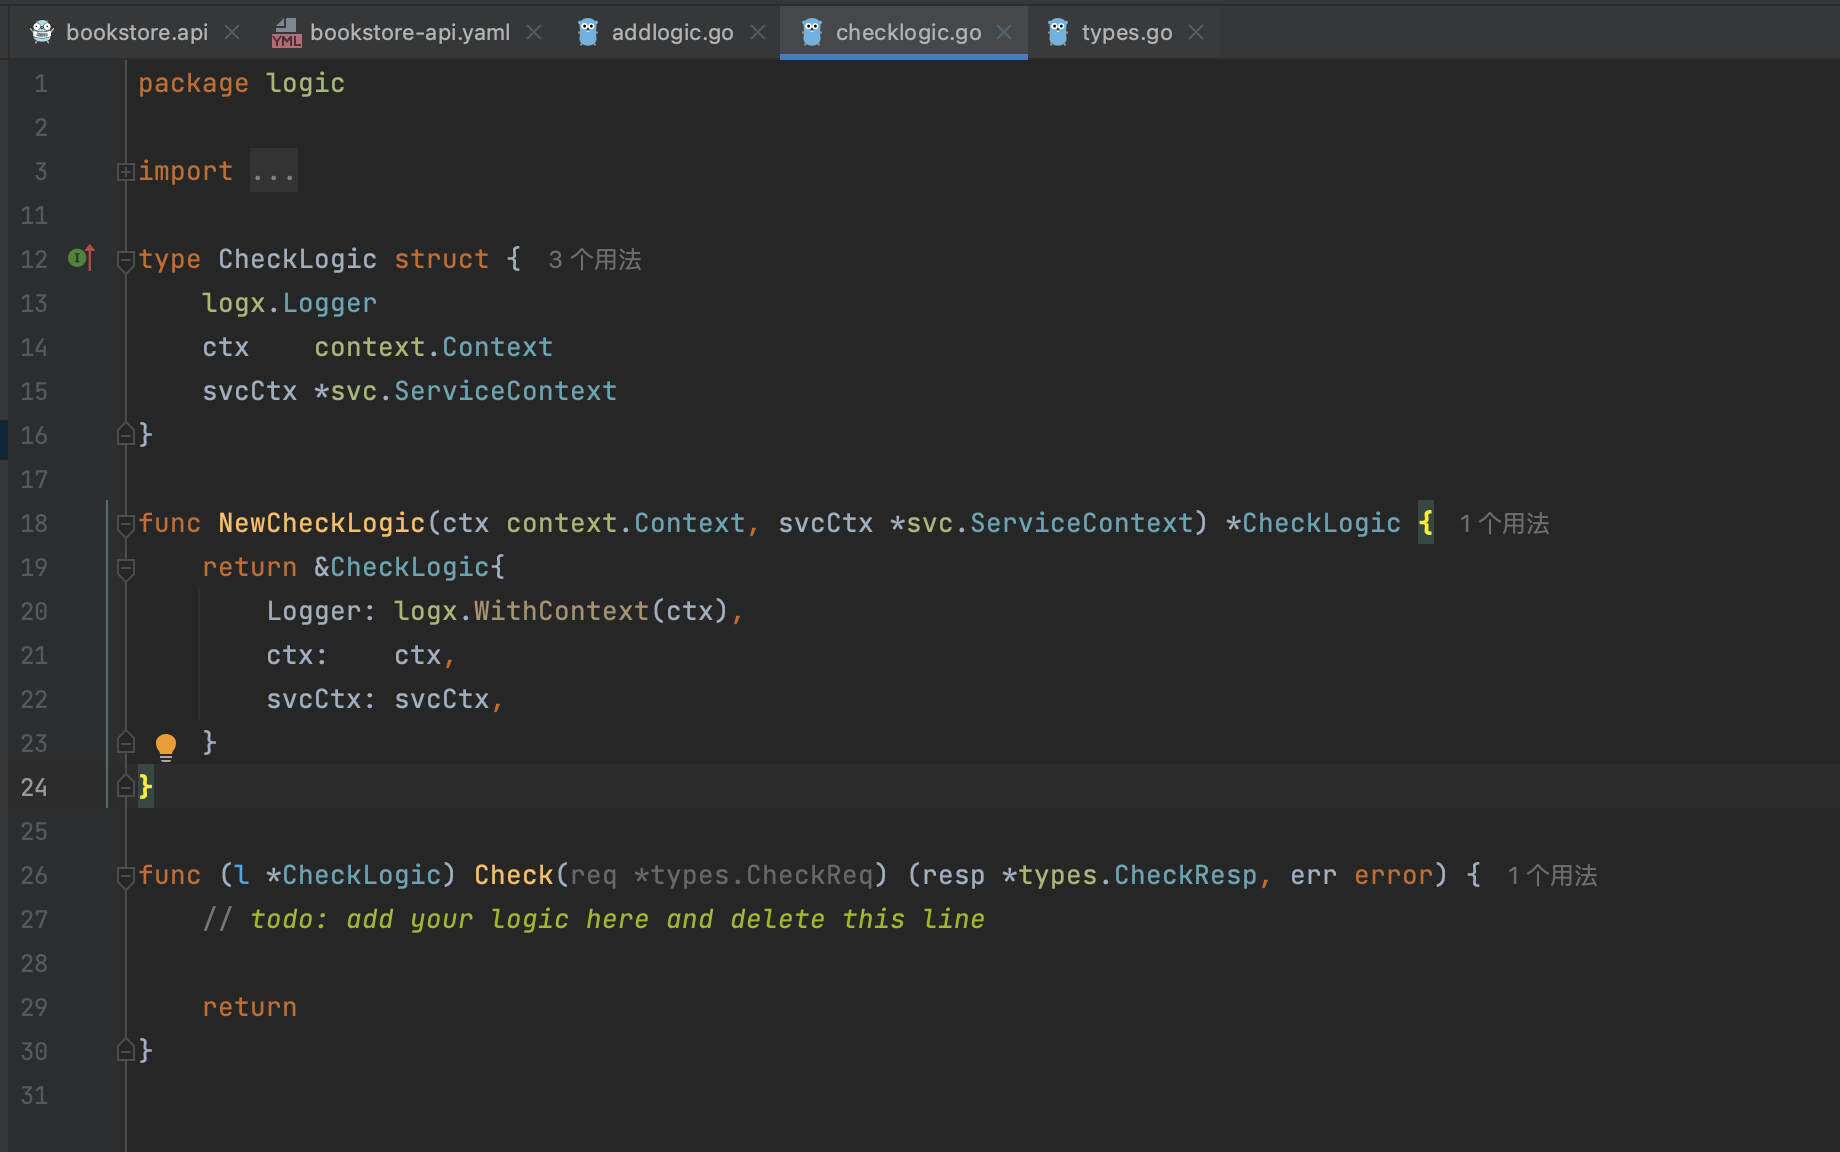The width and height of the screenshot is (1840, 1152).
Task: Click 'package' keyword on line 1
Action: point(193,84)
